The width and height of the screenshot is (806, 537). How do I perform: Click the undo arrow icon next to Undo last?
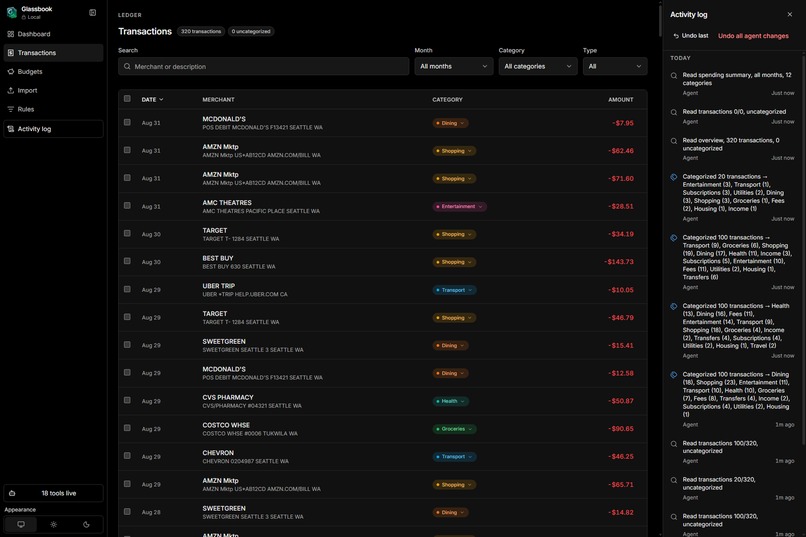[x=676, y=36]
